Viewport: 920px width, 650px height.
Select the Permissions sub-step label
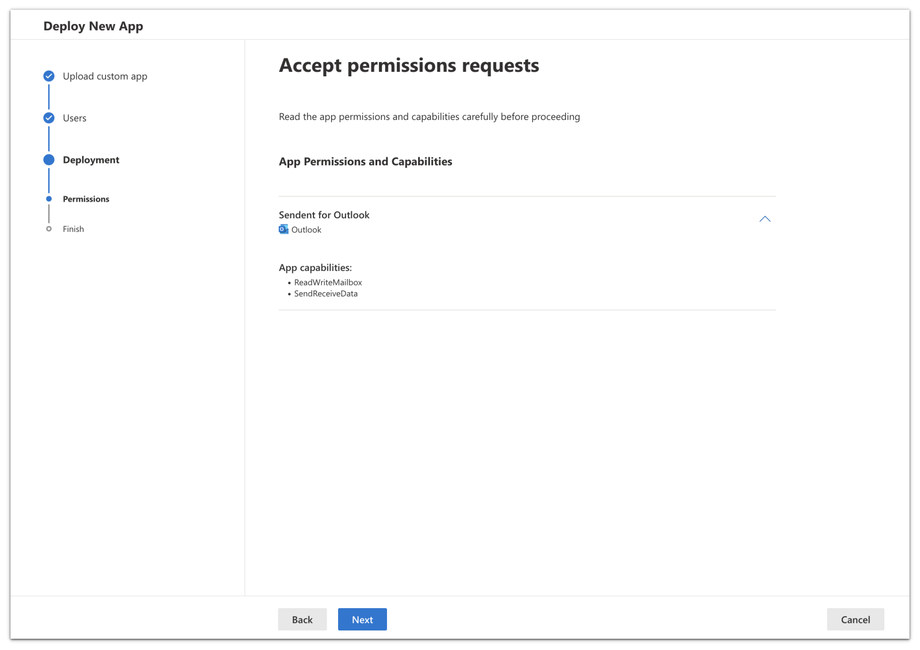[86, 199]
